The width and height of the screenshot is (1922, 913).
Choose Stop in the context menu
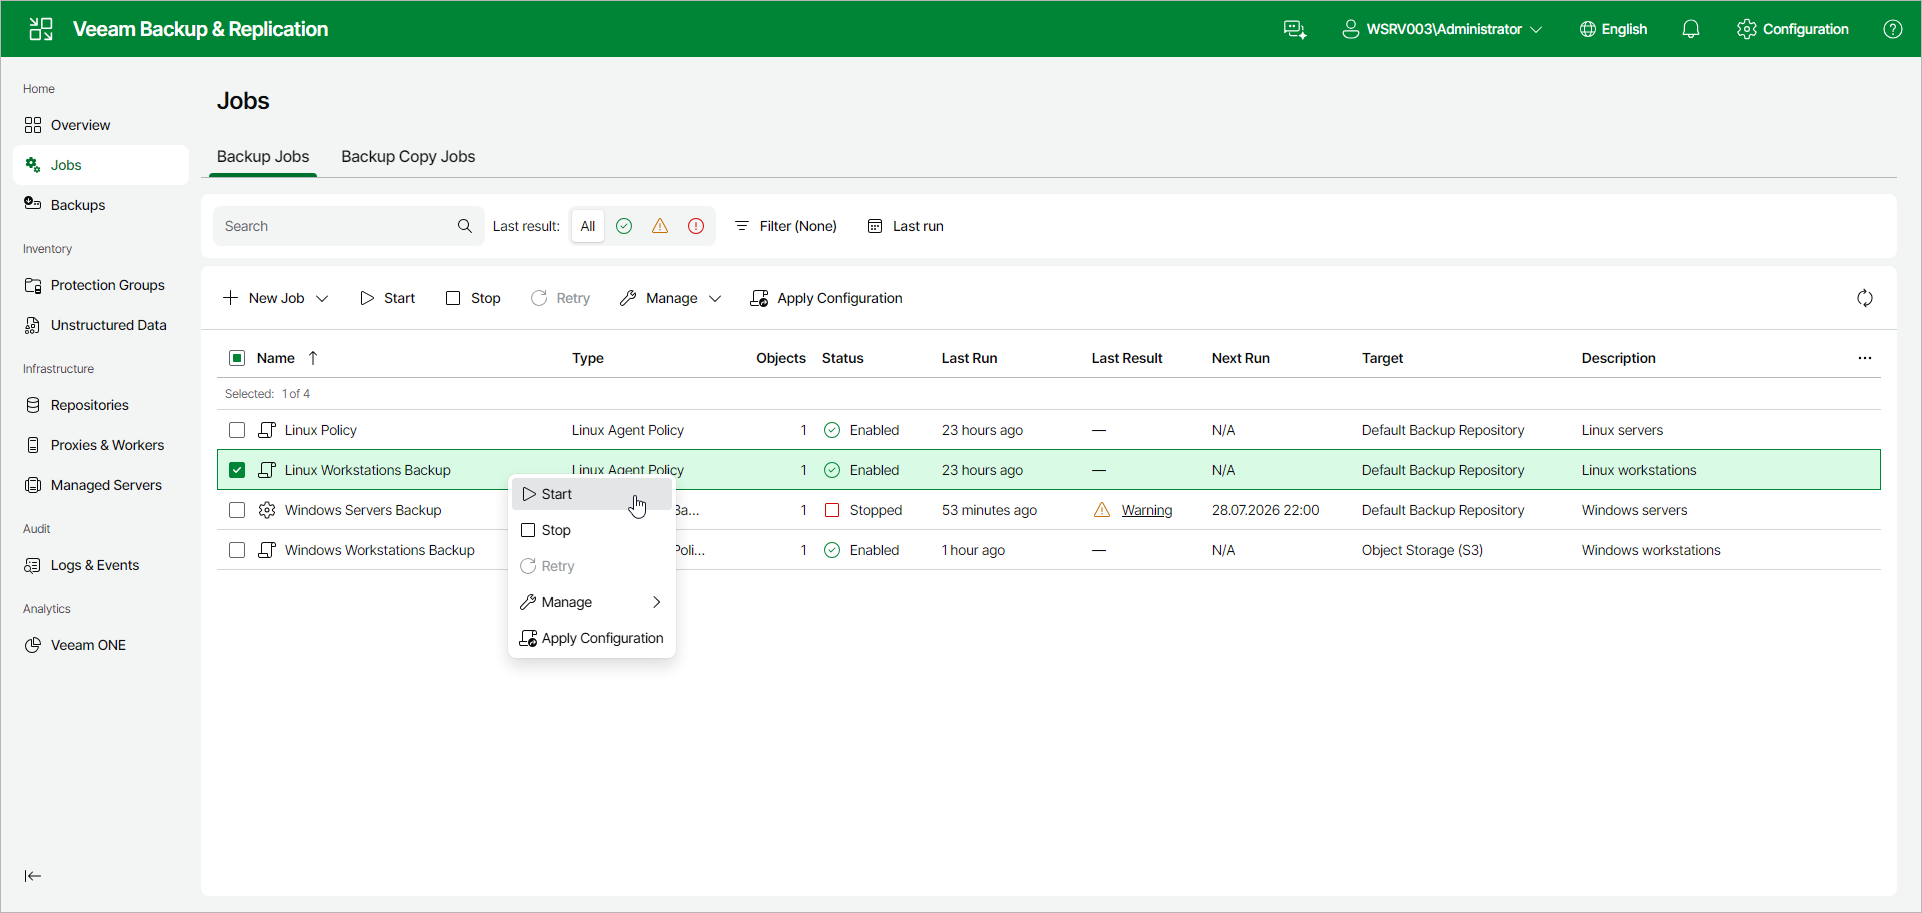tap(592, 530)
